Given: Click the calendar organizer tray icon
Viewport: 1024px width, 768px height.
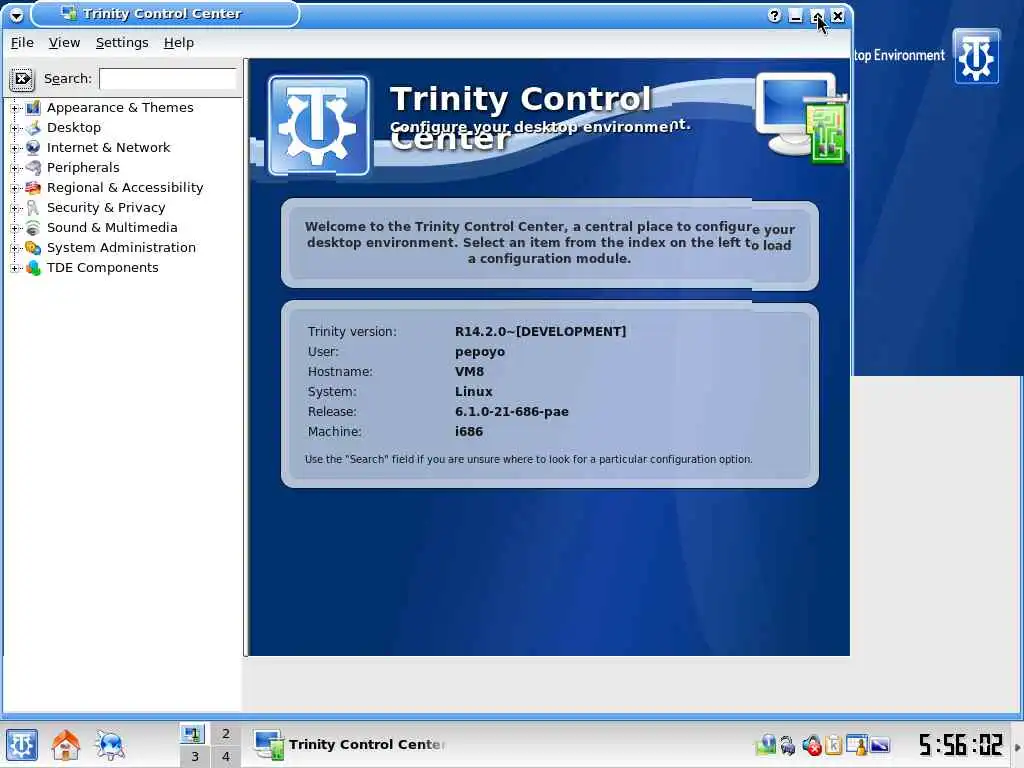Looking at the screenshot, I should [856, 744].
